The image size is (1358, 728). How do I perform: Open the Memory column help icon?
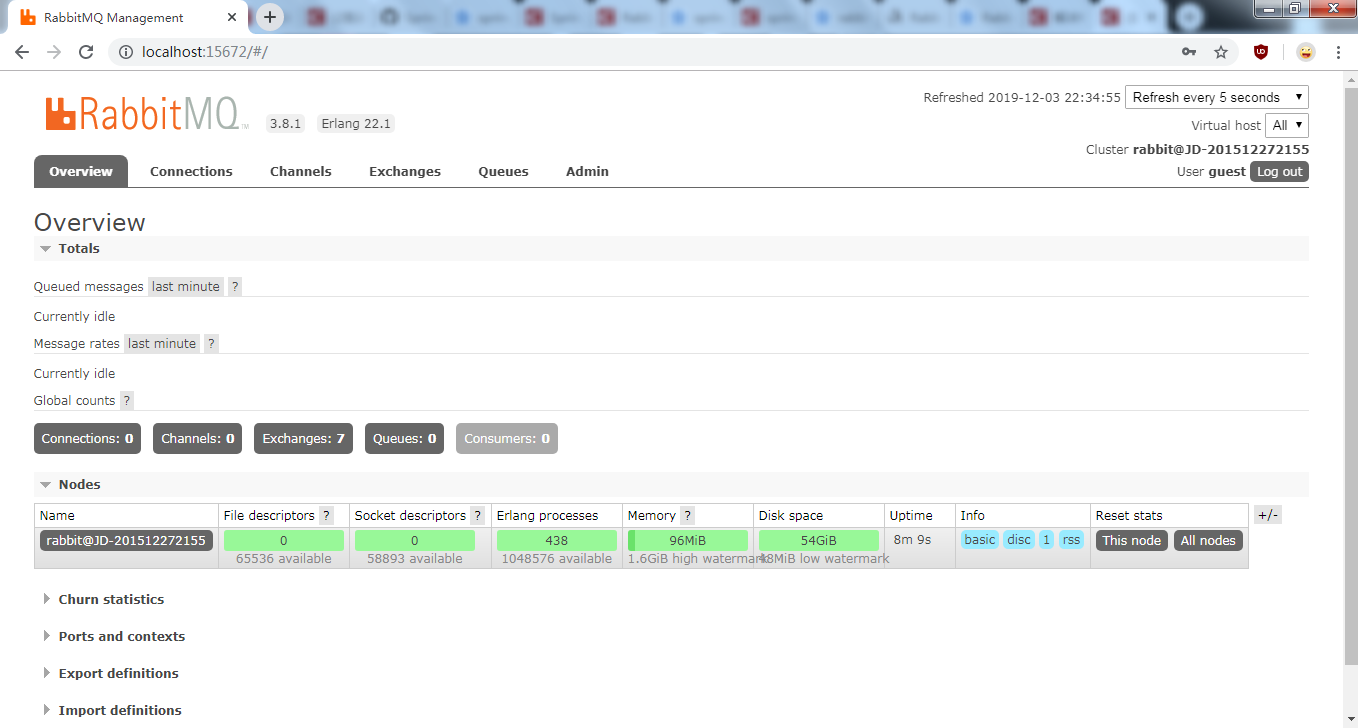(x=686, y=515)
